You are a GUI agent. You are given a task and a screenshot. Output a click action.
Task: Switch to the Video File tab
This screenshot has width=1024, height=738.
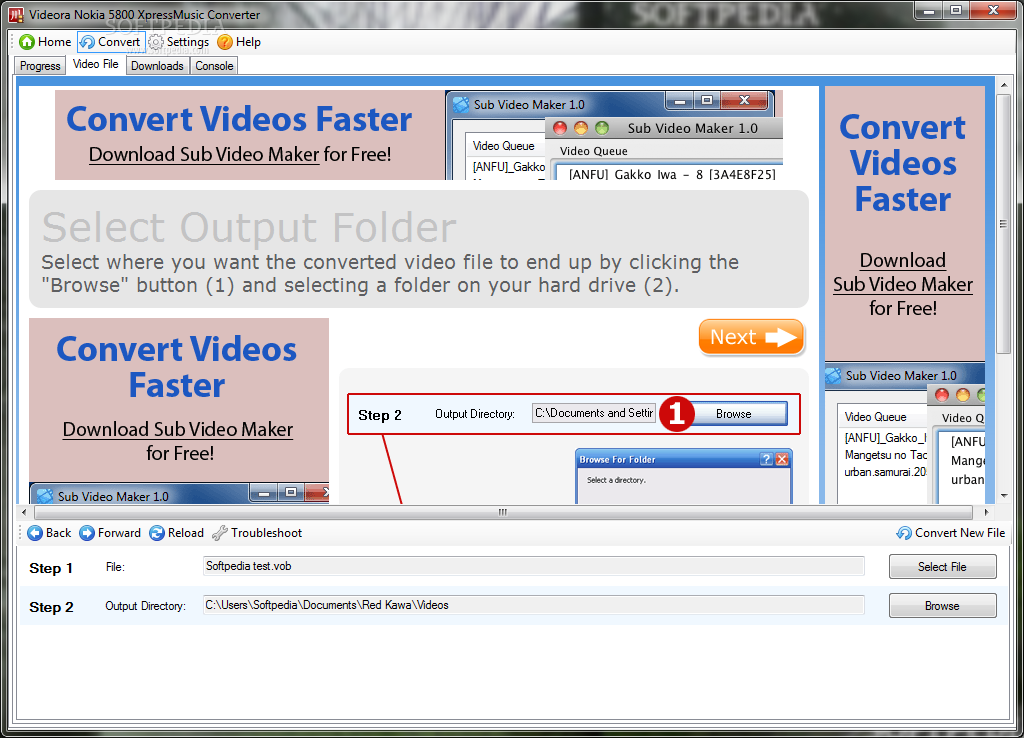tap(95, 64)
